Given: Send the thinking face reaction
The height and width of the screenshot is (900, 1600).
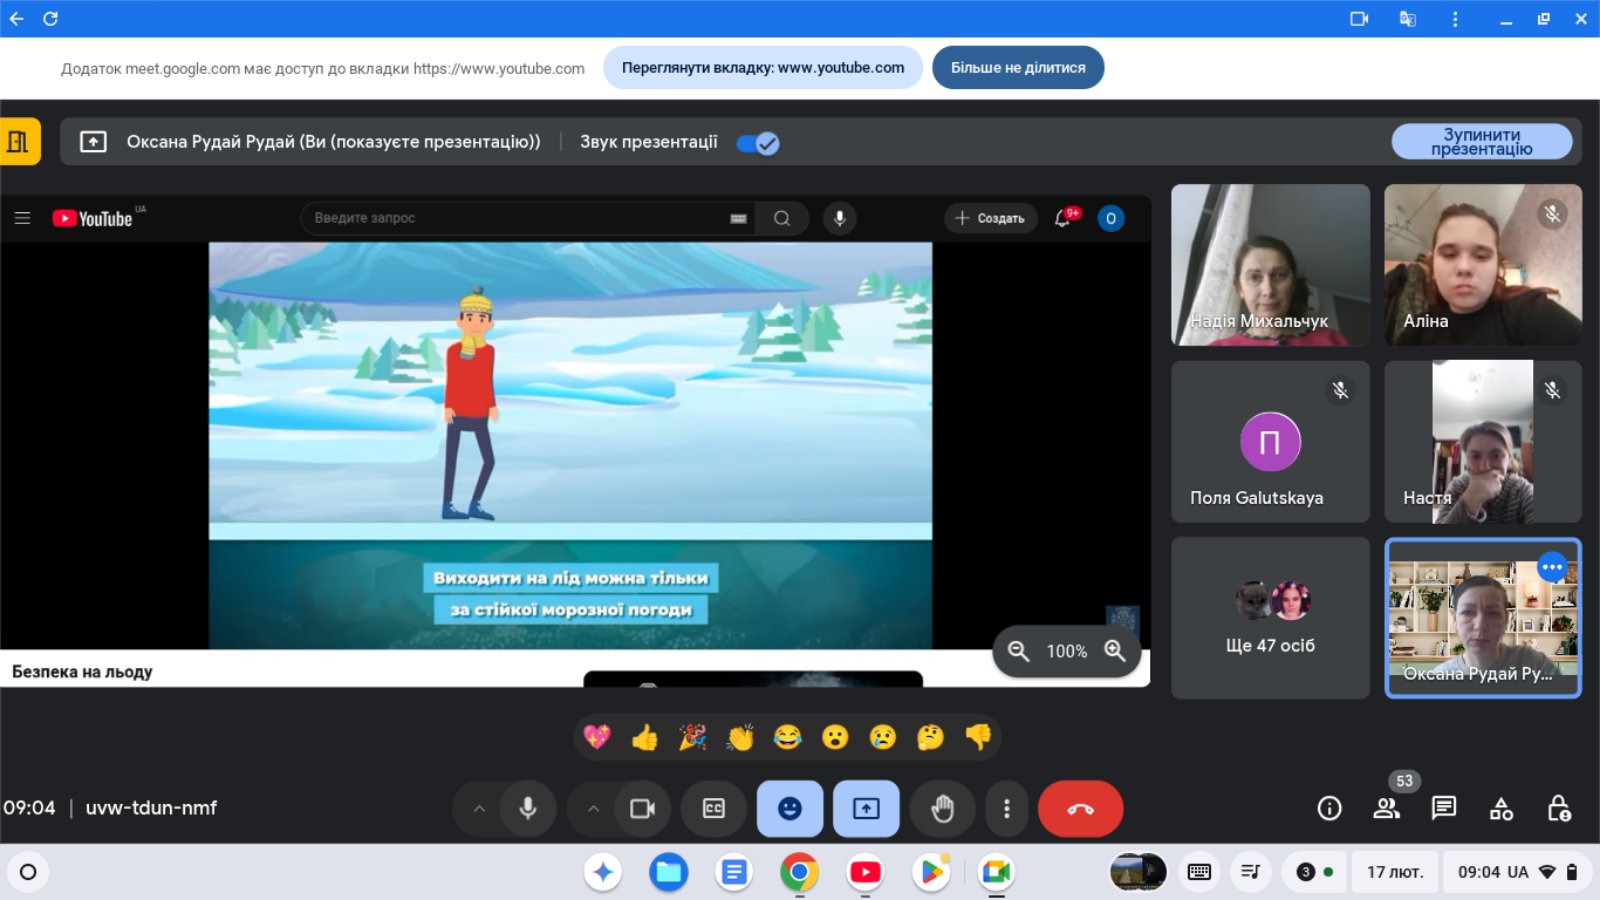Looking at the screenshot, I should 930,737.
